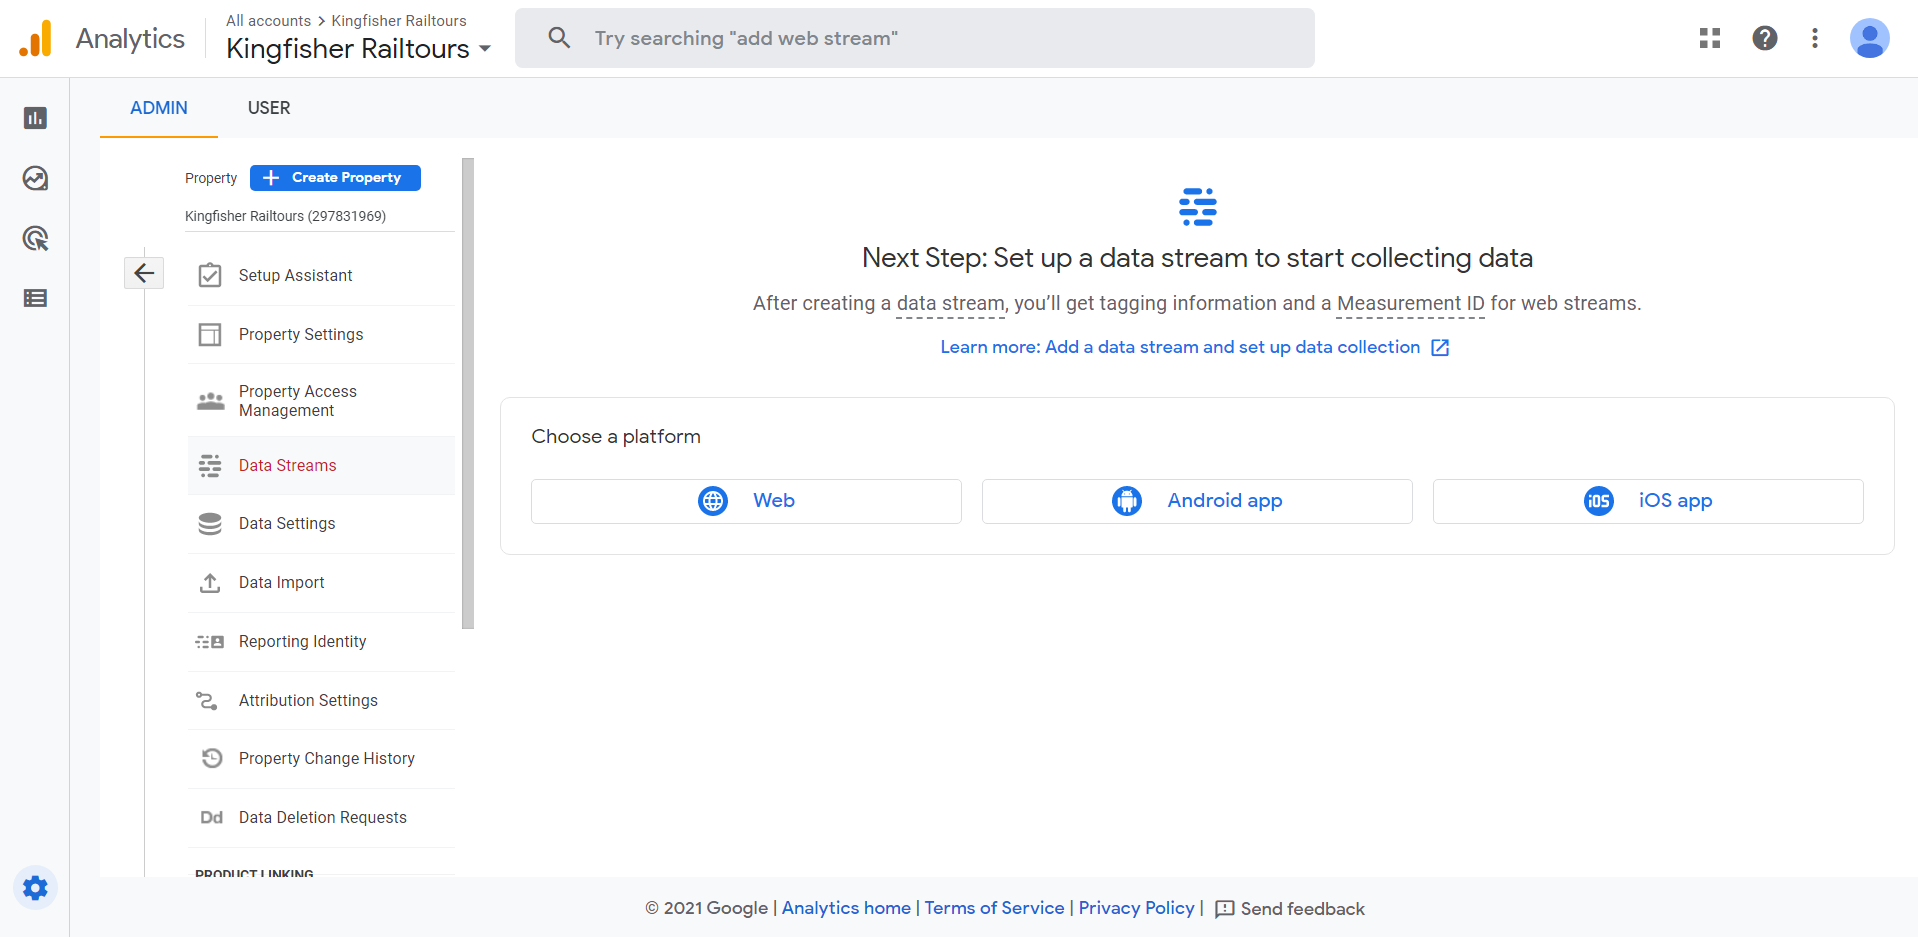
Task: Open Property Access Management menu item
Action: (x=321, y=400)
